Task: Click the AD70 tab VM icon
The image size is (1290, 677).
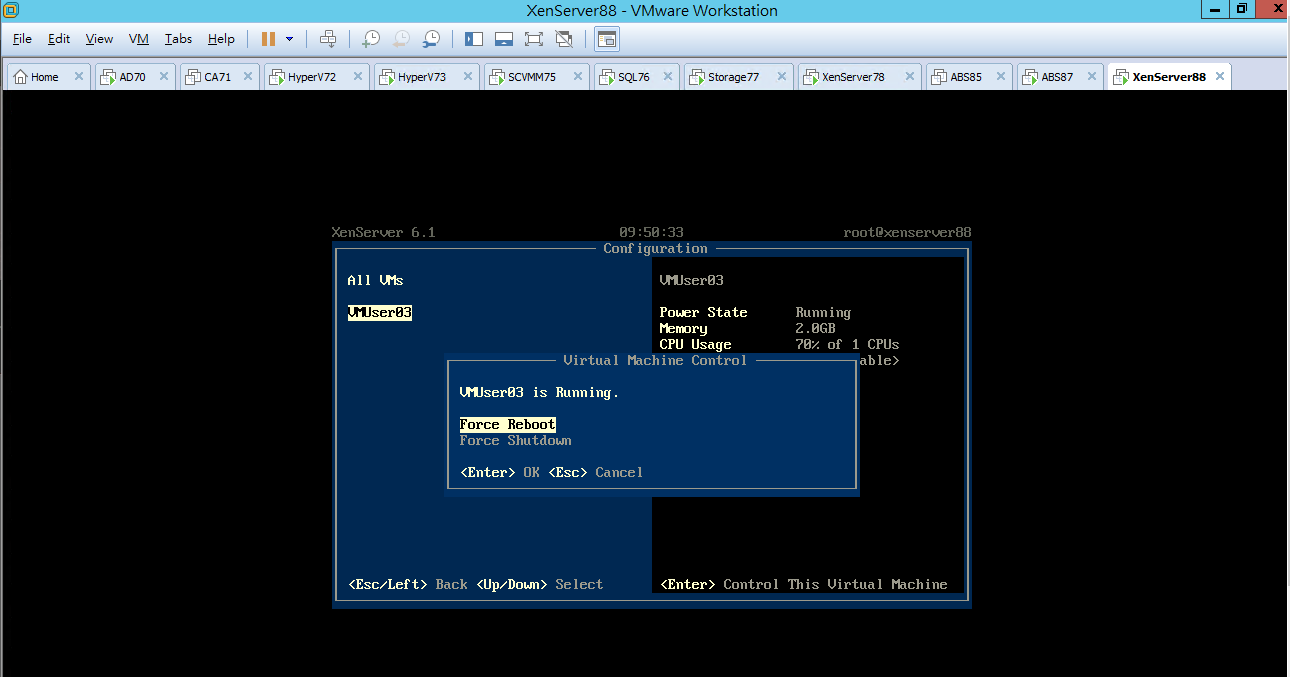Action: [108, 77]
